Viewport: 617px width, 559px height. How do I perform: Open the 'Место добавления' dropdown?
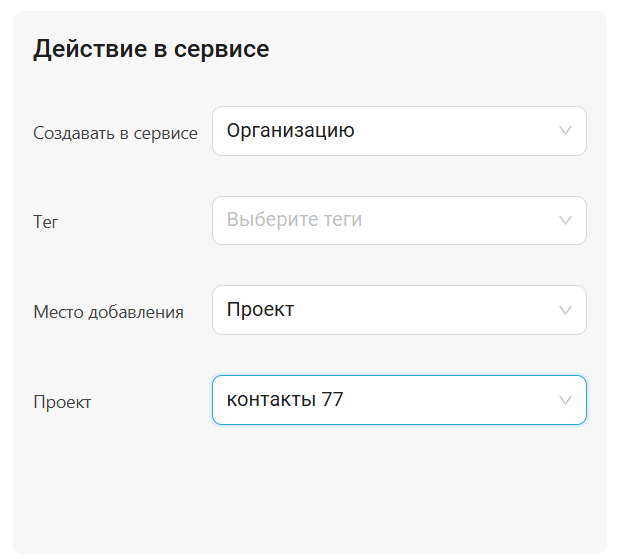[398, 310]
